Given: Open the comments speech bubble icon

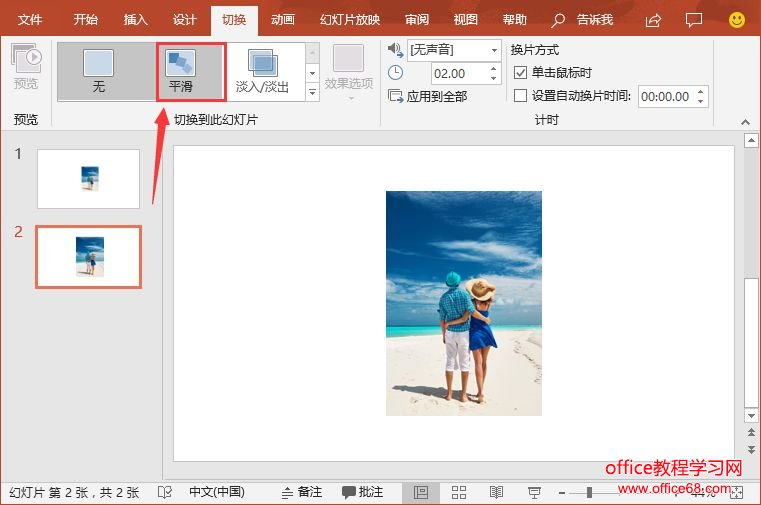Looking at the screenshot, I should click(694, 20).
